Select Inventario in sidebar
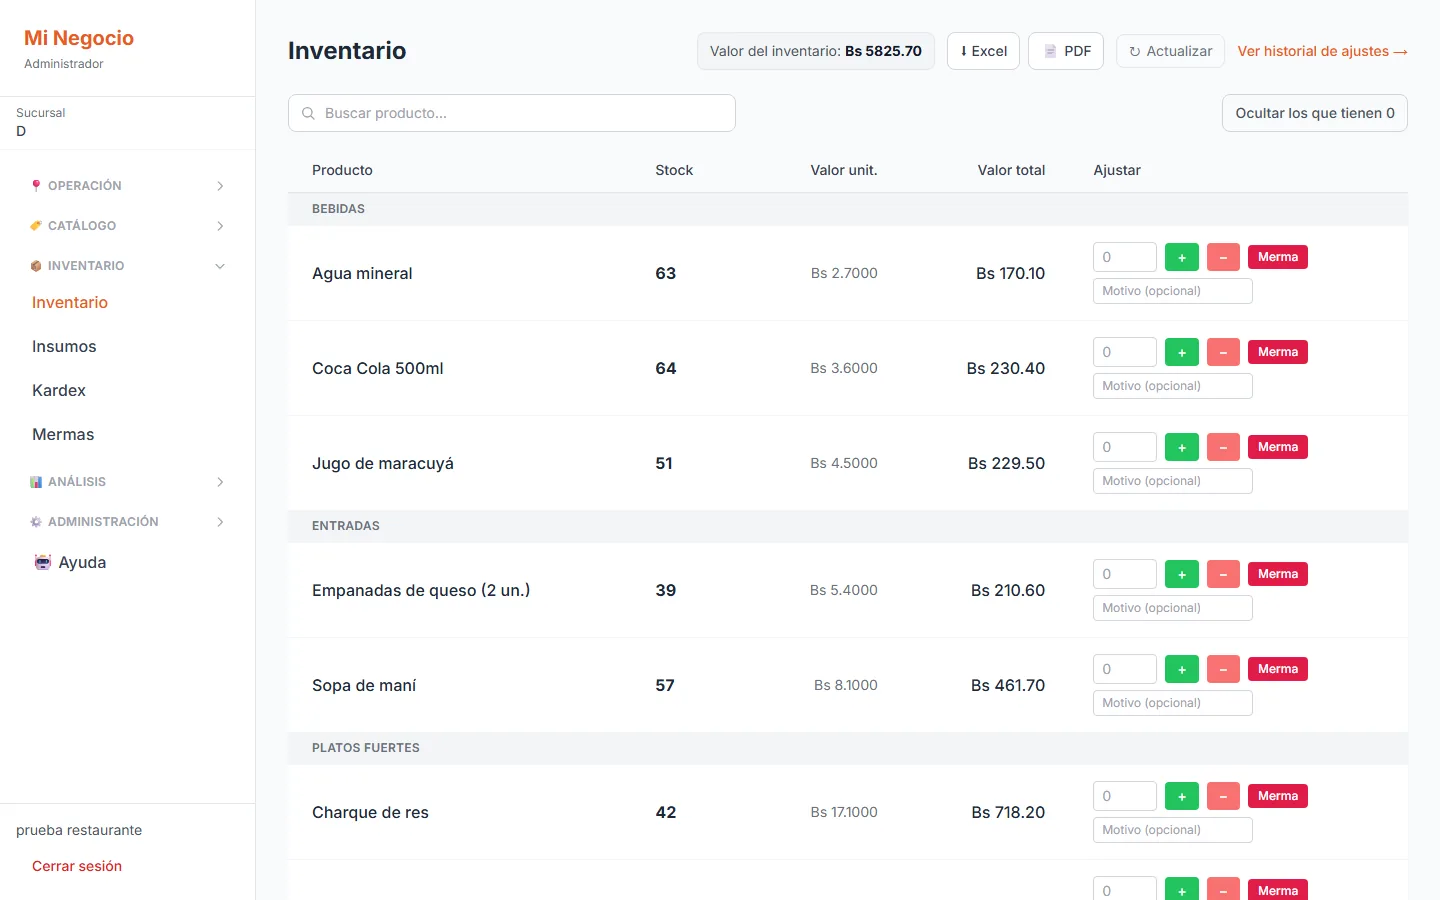1440x900 pixels. 70,302
